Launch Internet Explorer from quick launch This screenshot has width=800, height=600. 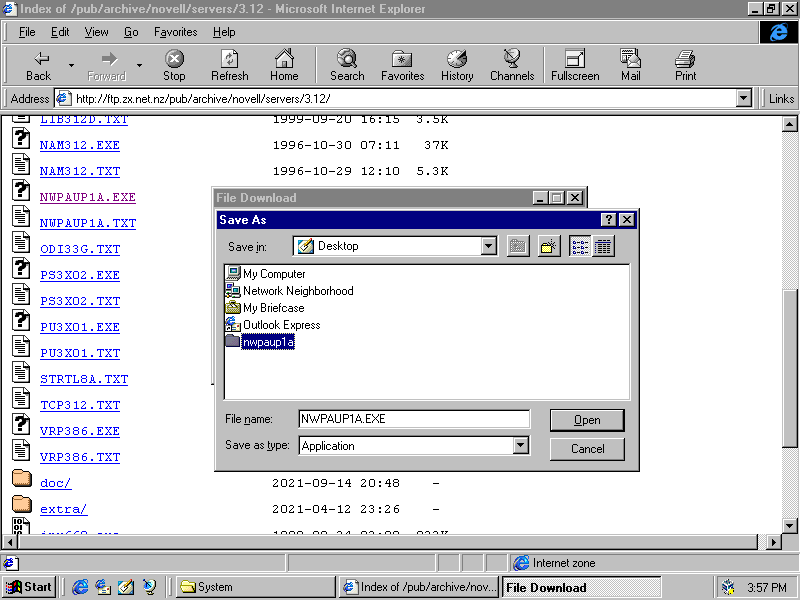coord(80,587)
